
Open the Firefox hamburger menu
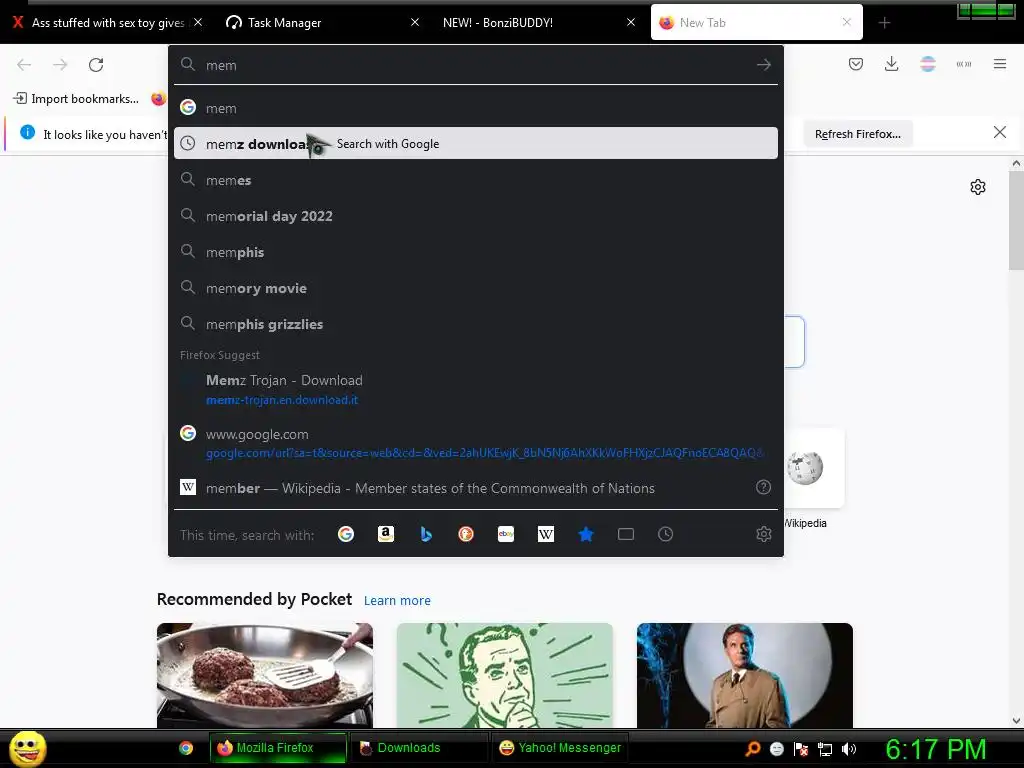click(x=999, y=64)
